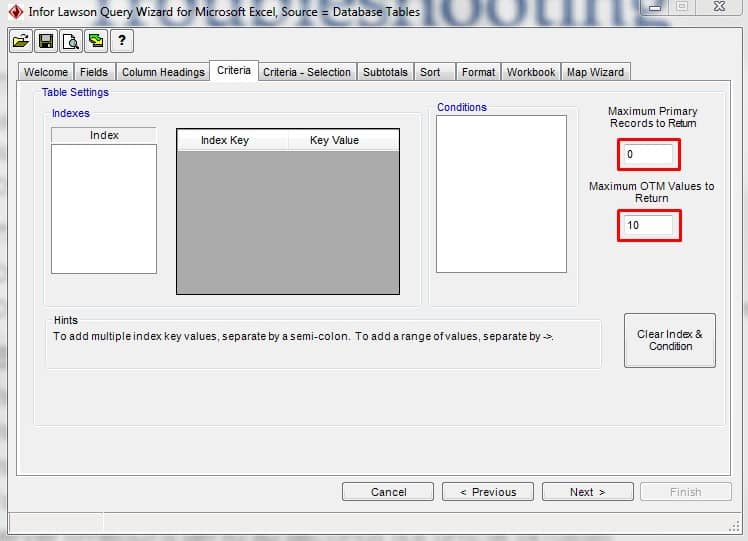This screenshot has height=541, width=748.
Task: Click the Maximum OTM Values to Return field
Action: [649, 226]
